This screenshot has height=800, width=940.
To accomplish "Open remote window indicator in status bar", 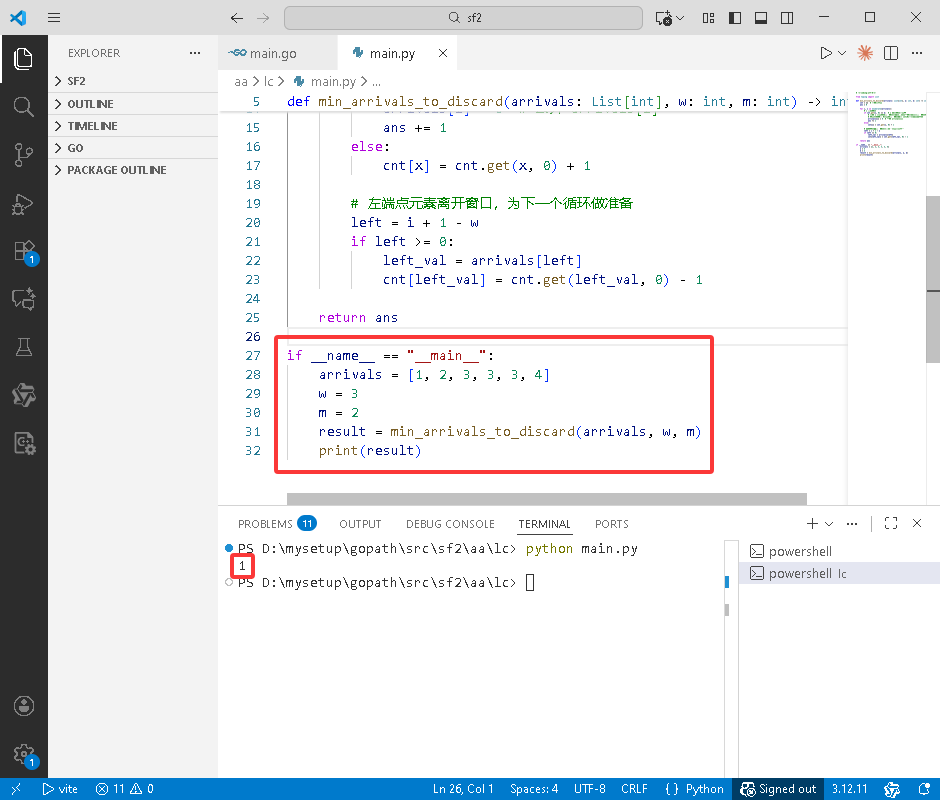I will coord(16,789).
